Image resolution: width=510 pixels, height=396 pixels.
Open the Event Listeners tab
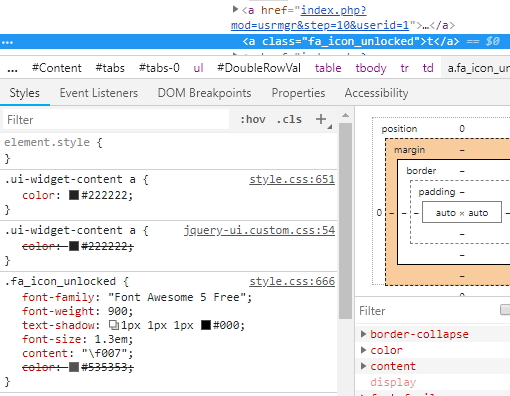pos(99,93)
